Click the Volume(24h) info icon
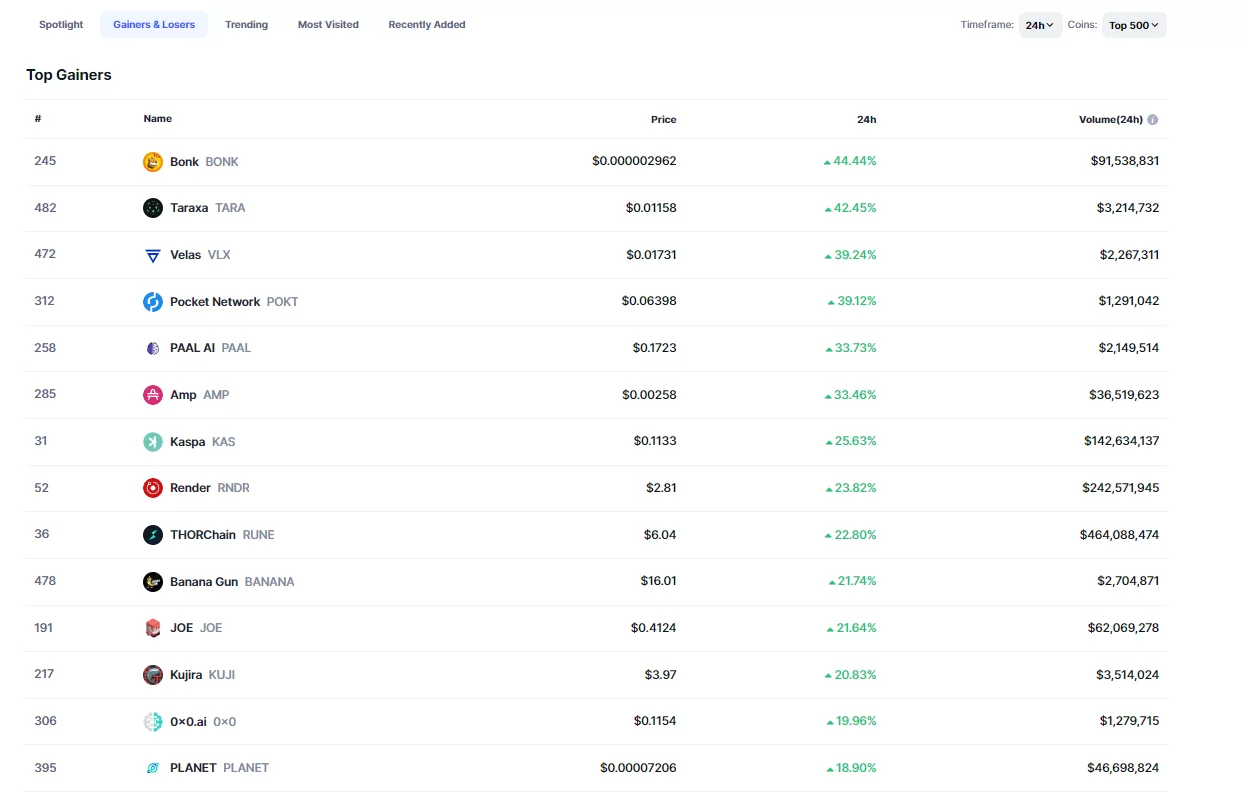The width and height of the screenshot is (1248, 797). tap(1153, 120)
